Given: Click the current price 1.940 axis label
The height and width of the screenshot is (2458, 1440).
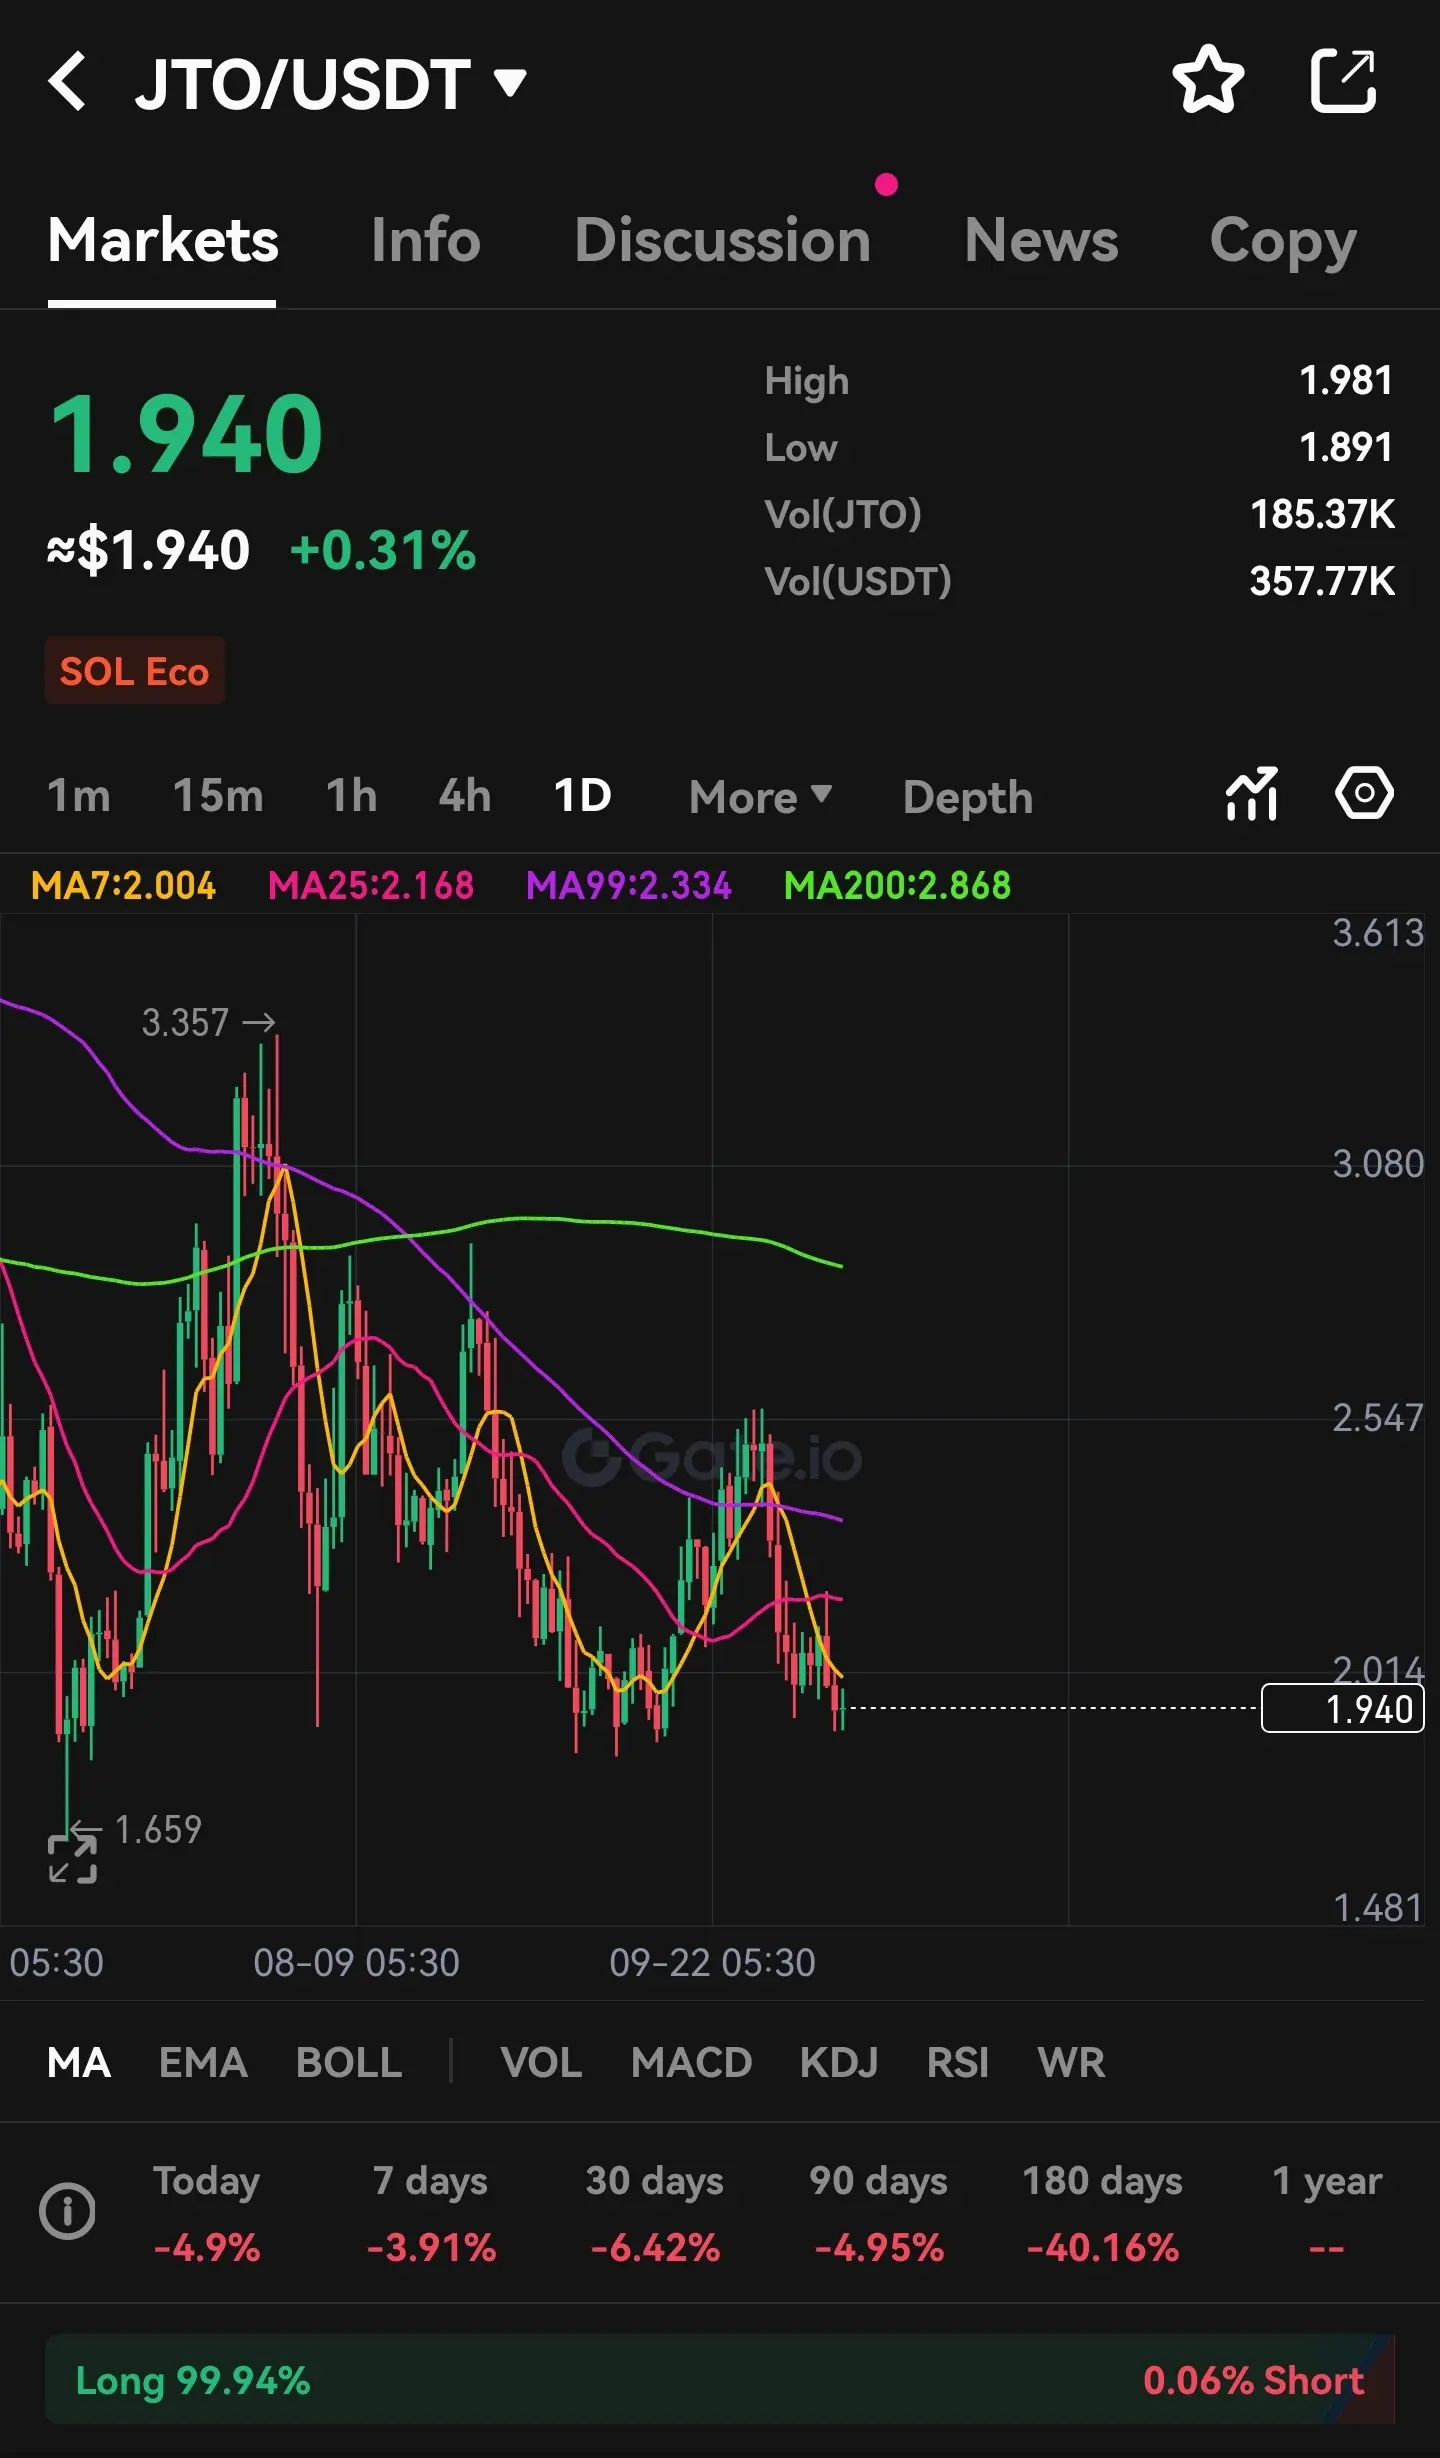Looking at the screenshot, I should click(x=1342, y=1709).
